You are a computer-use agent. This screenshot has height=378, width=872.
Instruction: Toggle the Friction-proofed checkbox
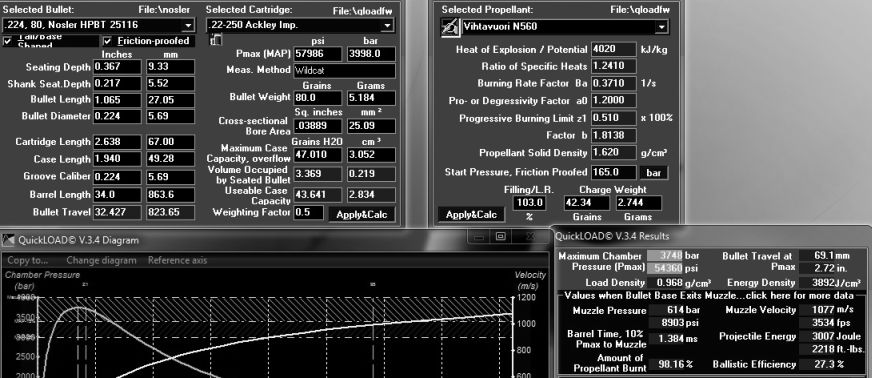(107, 41)
